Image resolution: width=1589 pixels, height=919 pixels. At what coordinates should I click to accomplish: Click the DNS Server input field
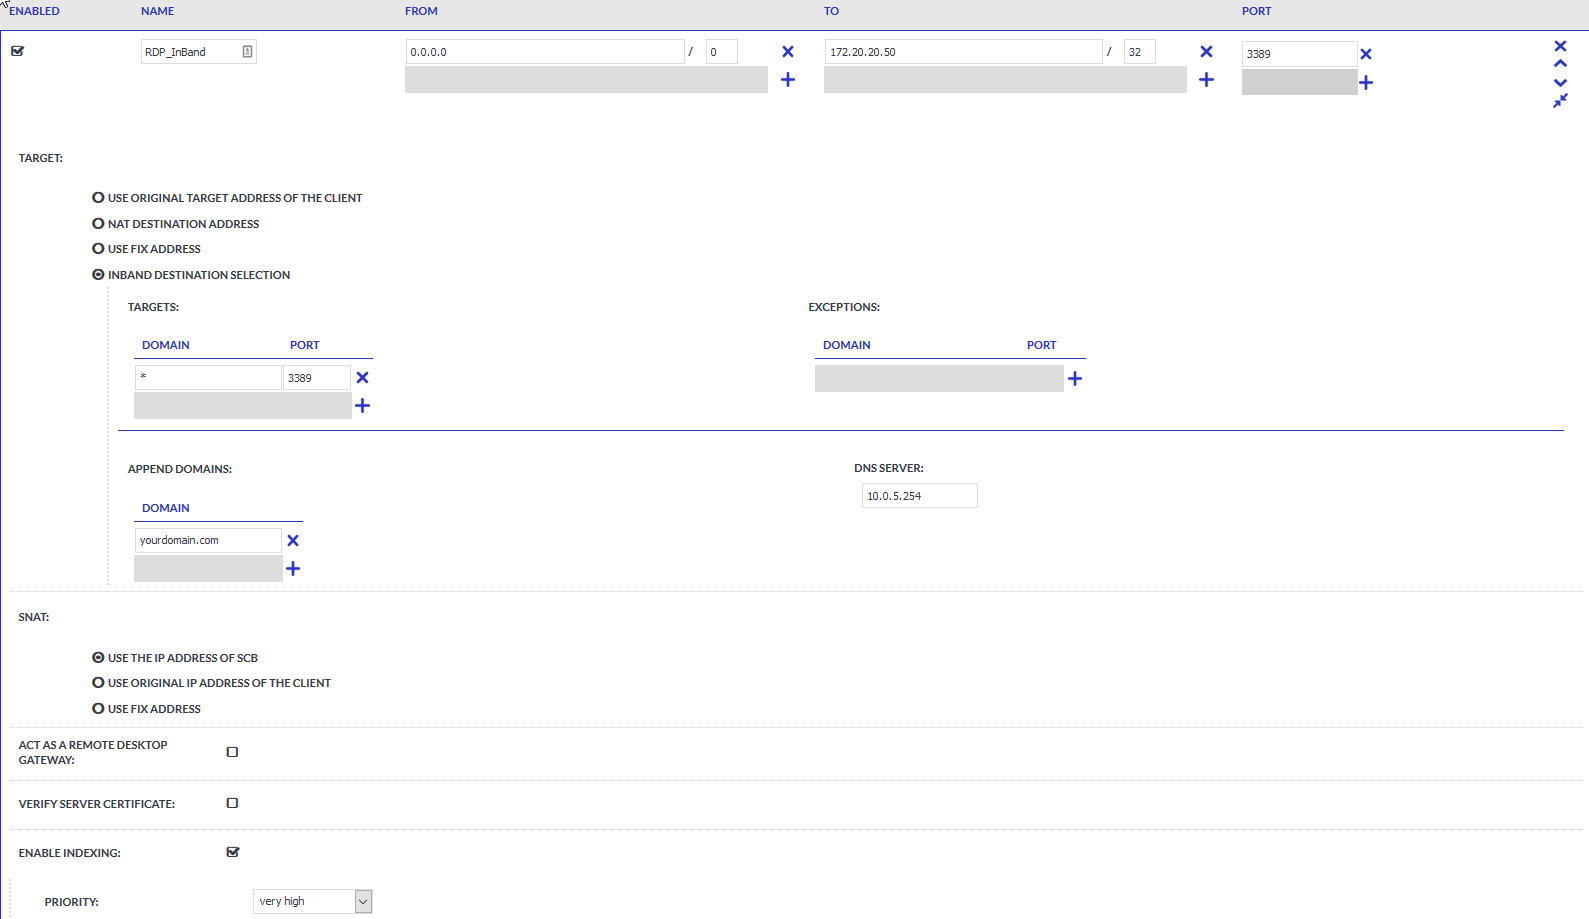tap(919, 496)
